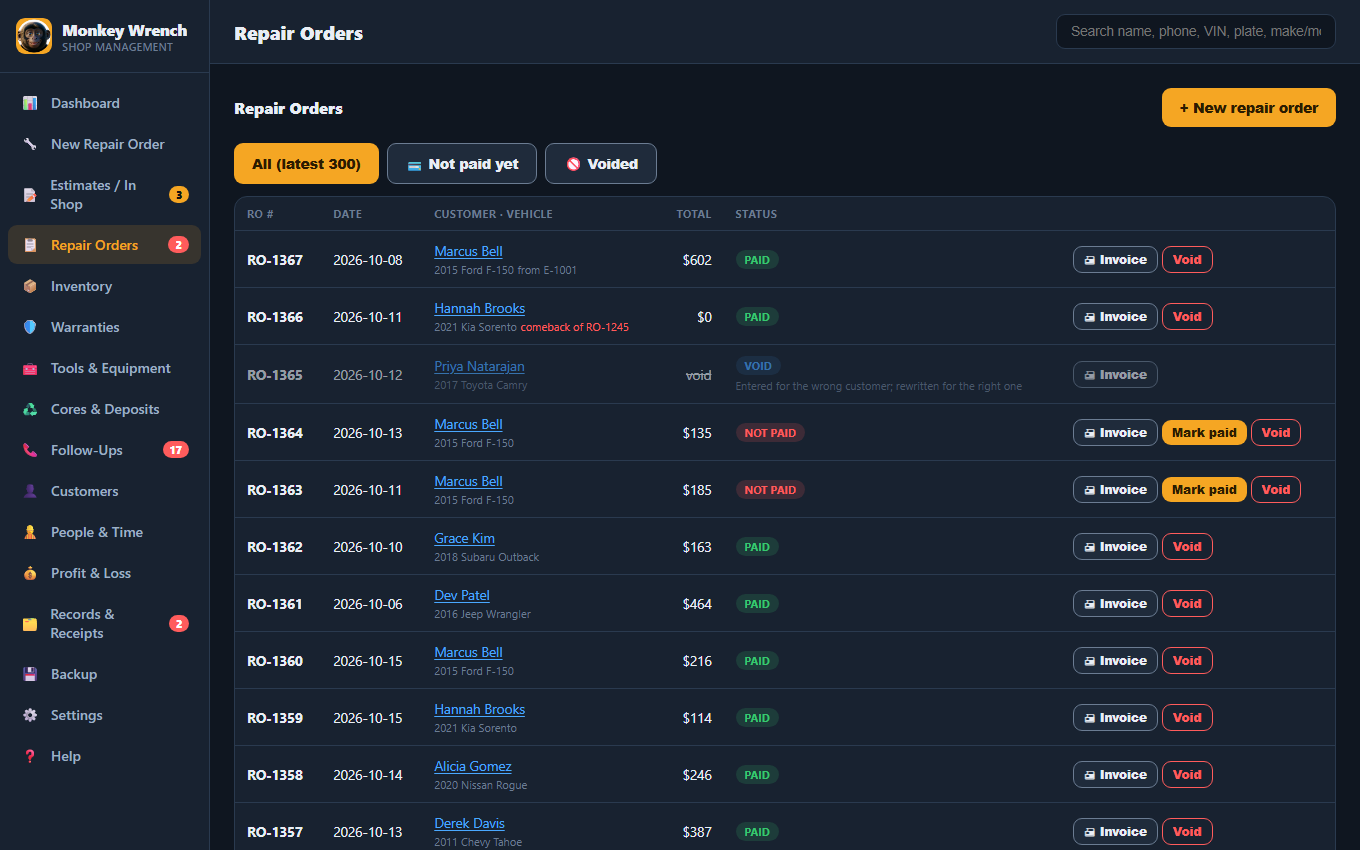Open the Grace Kim customer link
The width and height of the screenshot is (1360, 850).
pyautogui.click(x=464, y=538)
